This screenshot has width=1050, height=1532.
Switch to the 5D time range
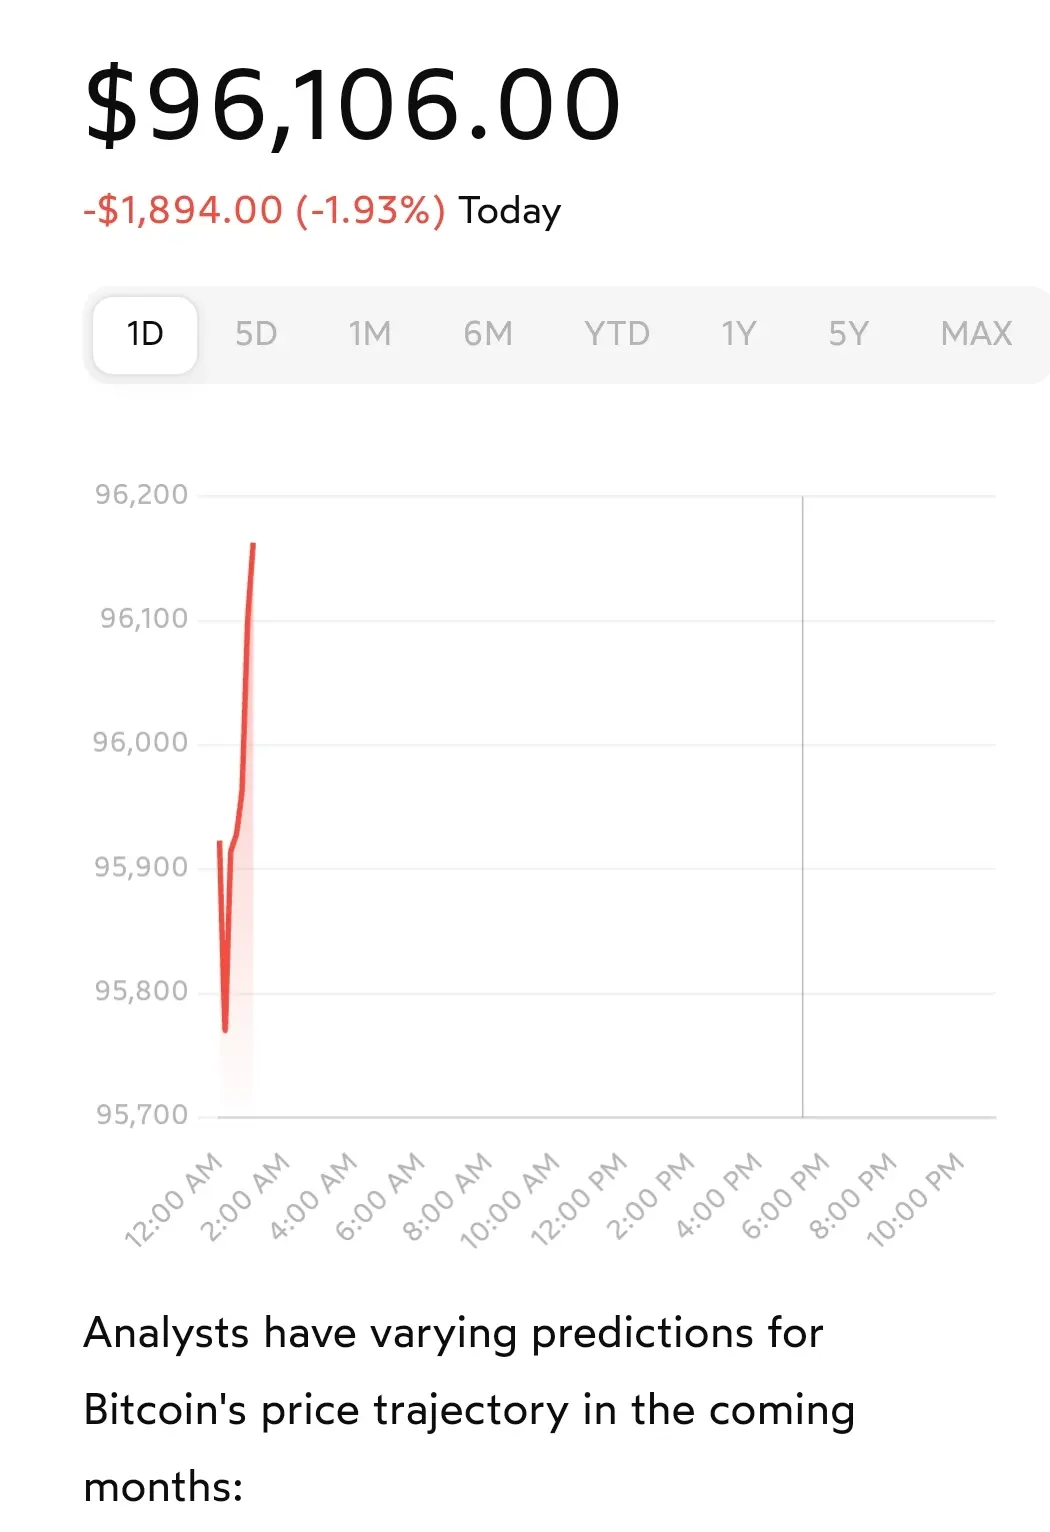coord(256,334)
